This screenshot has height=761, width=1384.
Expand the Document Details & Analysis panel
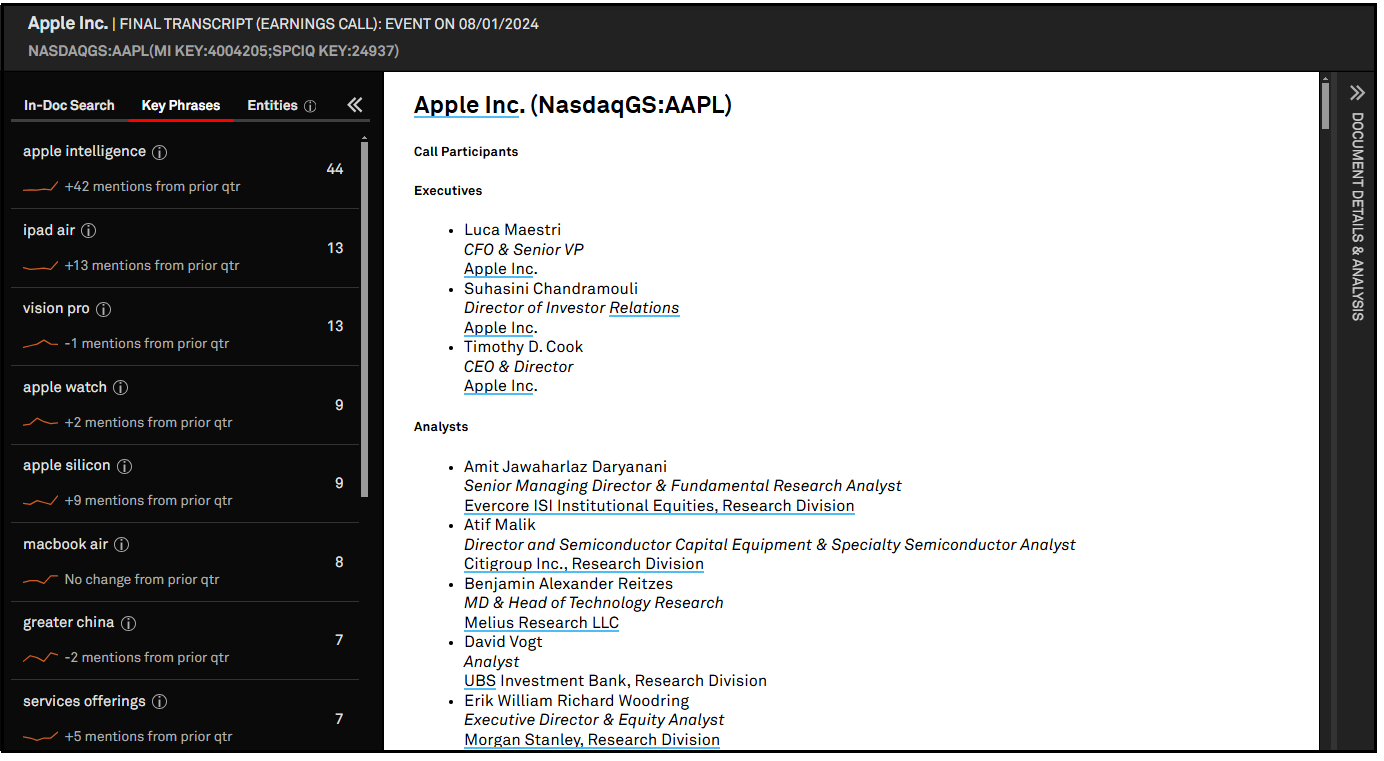point(1357,93)
